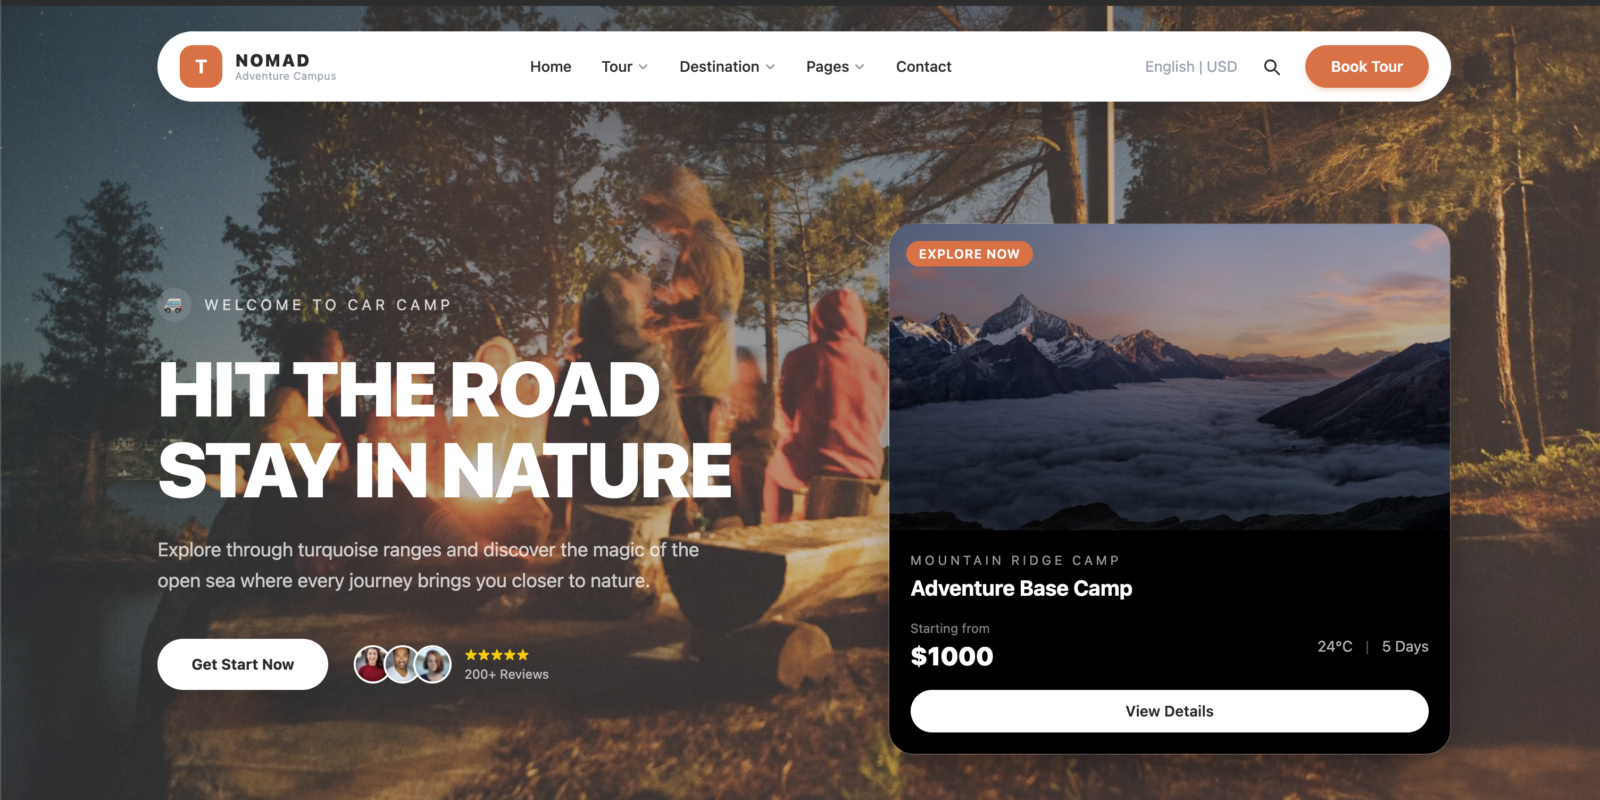The width and height of the screenshot is (1600, 800).
Task: Click the five yellow stars rating
Action: (497, 655)
